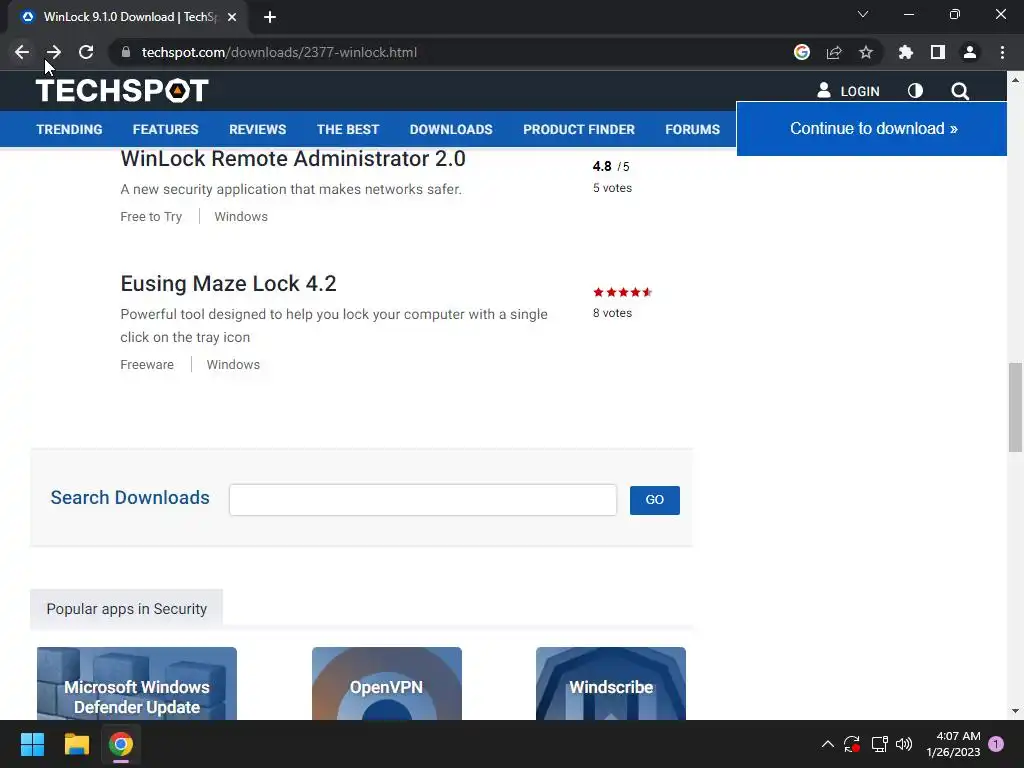The height and width of the screenshot is (768, 1024).
Task: Open the FORUMS menu
Action: (692, 129)
